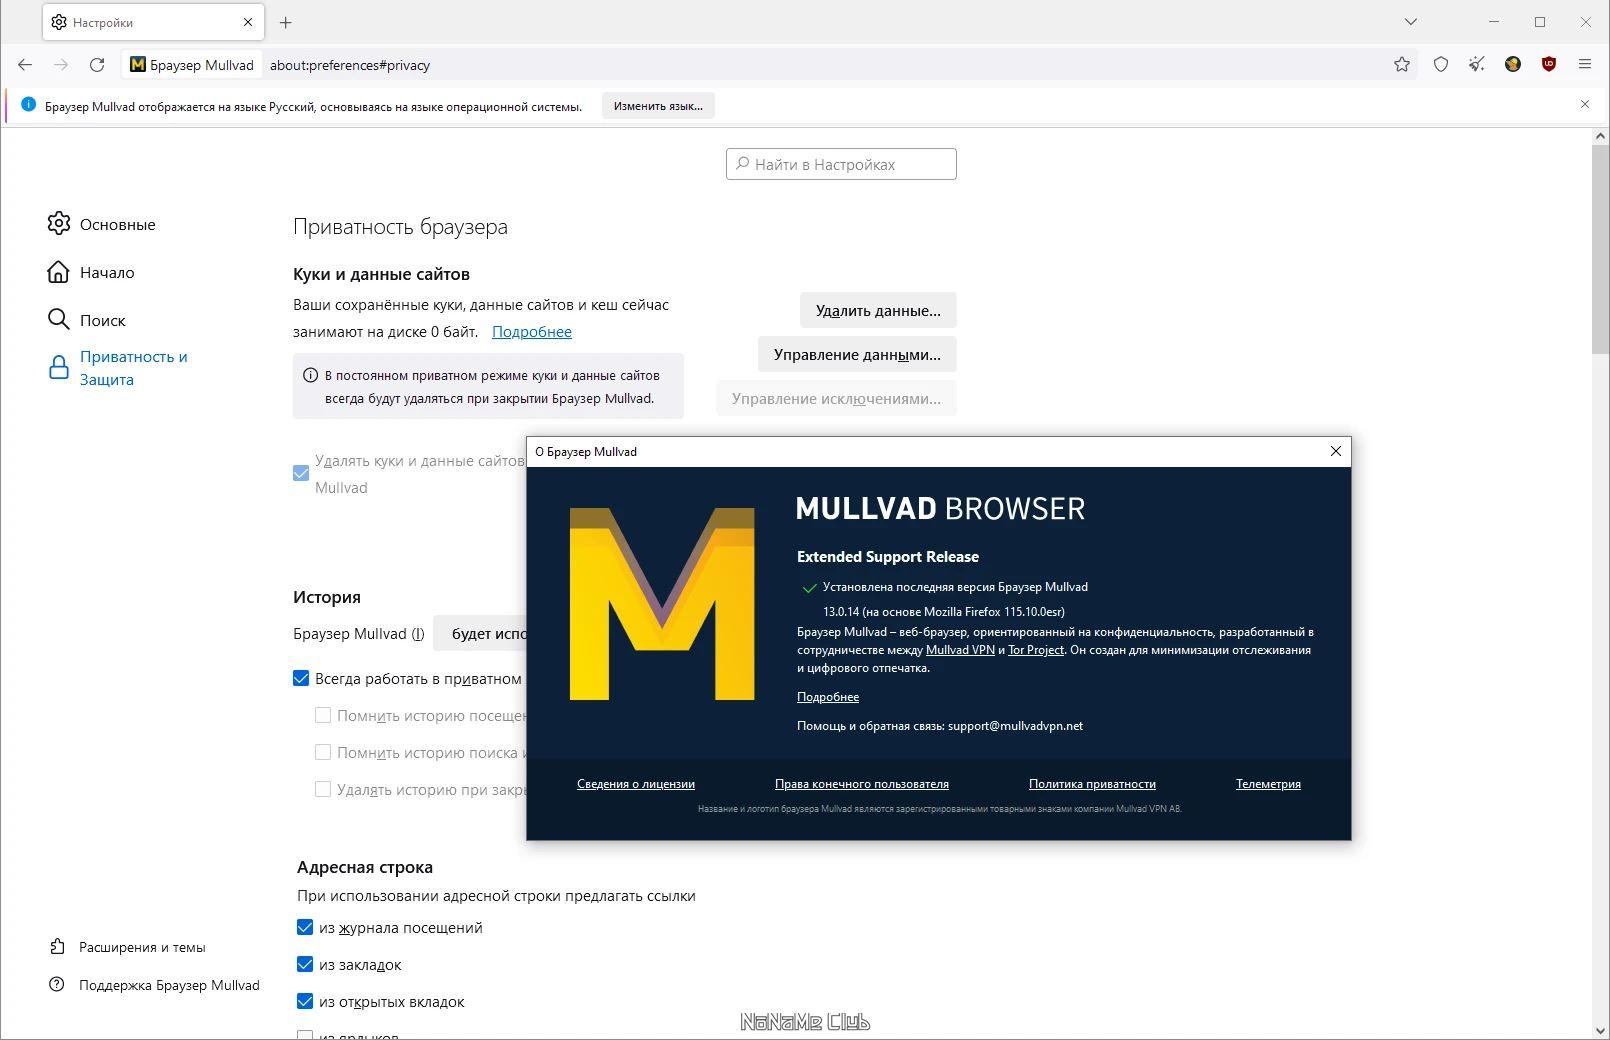Image resolution: width=1610 pixels, height=1040 pixels.
Task: Bookmark this page with the star icon
Action: [x=1402, y=65]
